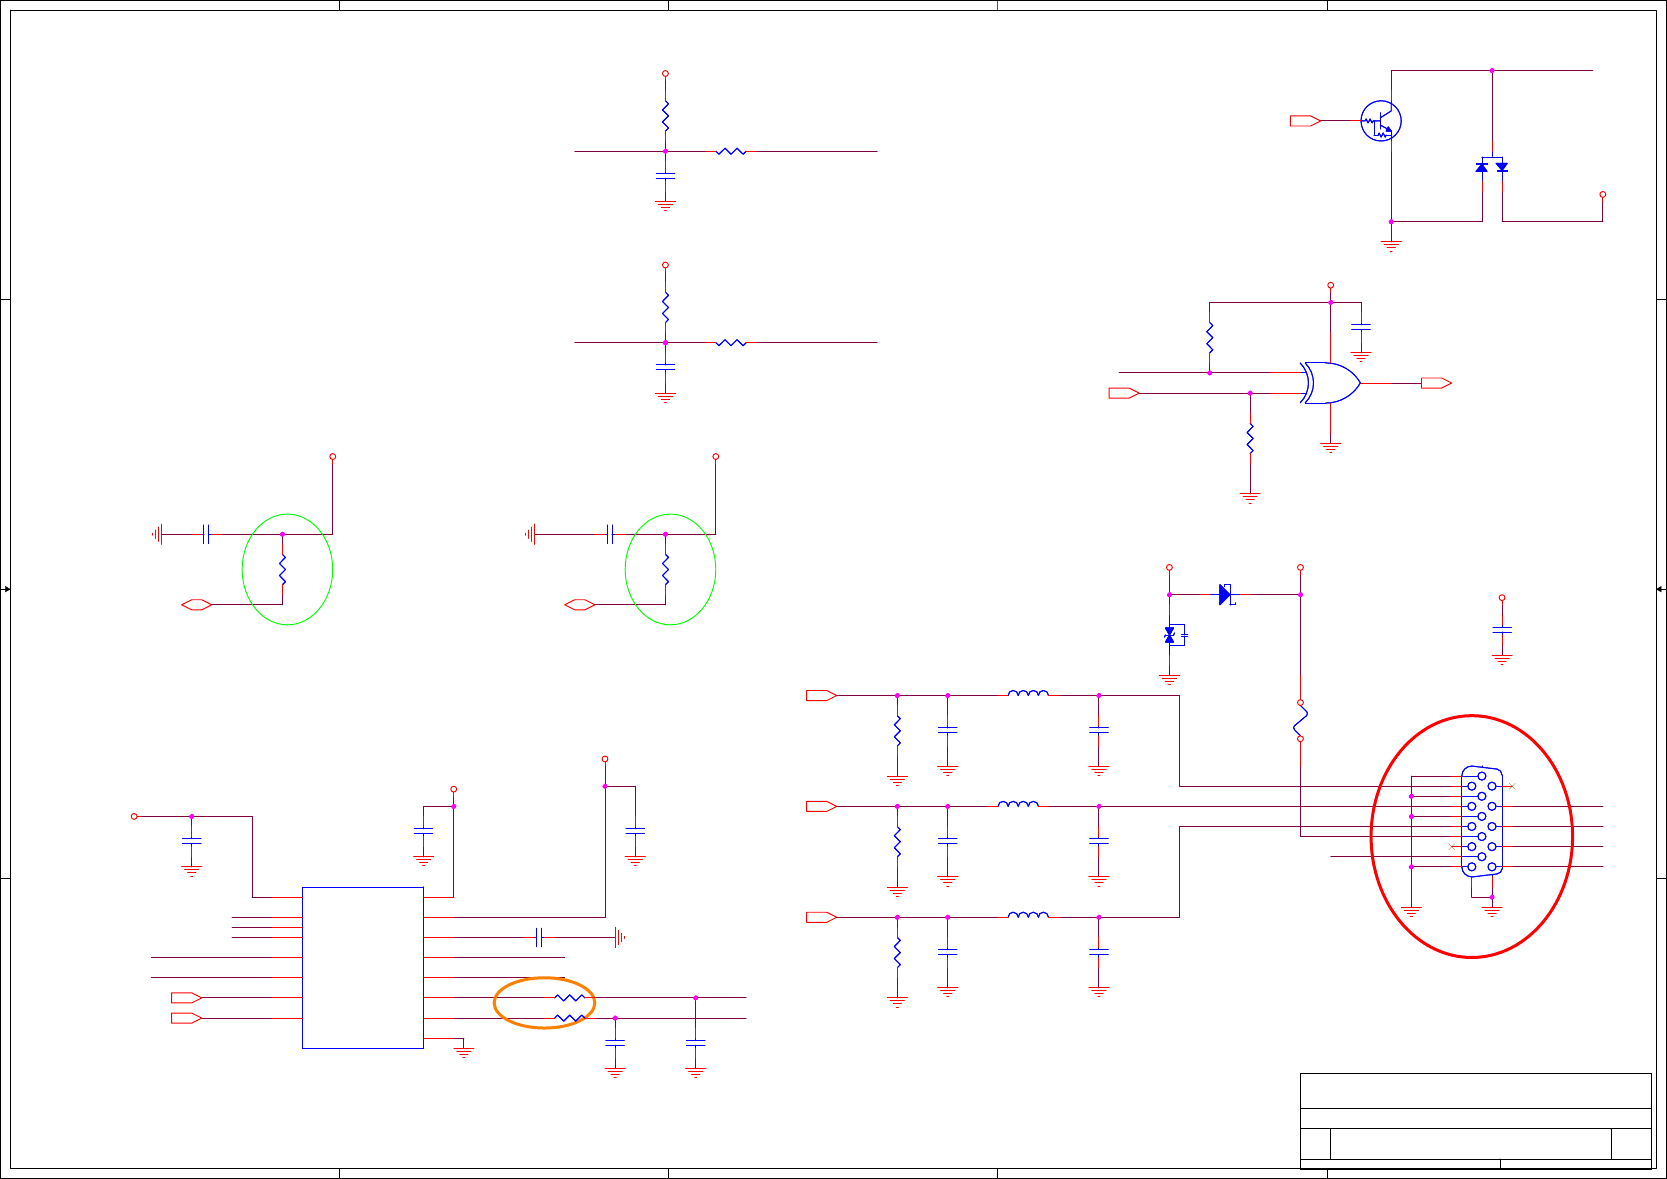Click the Schottky diode symbol
The height and width of the screenshot is (1179, 1667).
(1227, 595)
